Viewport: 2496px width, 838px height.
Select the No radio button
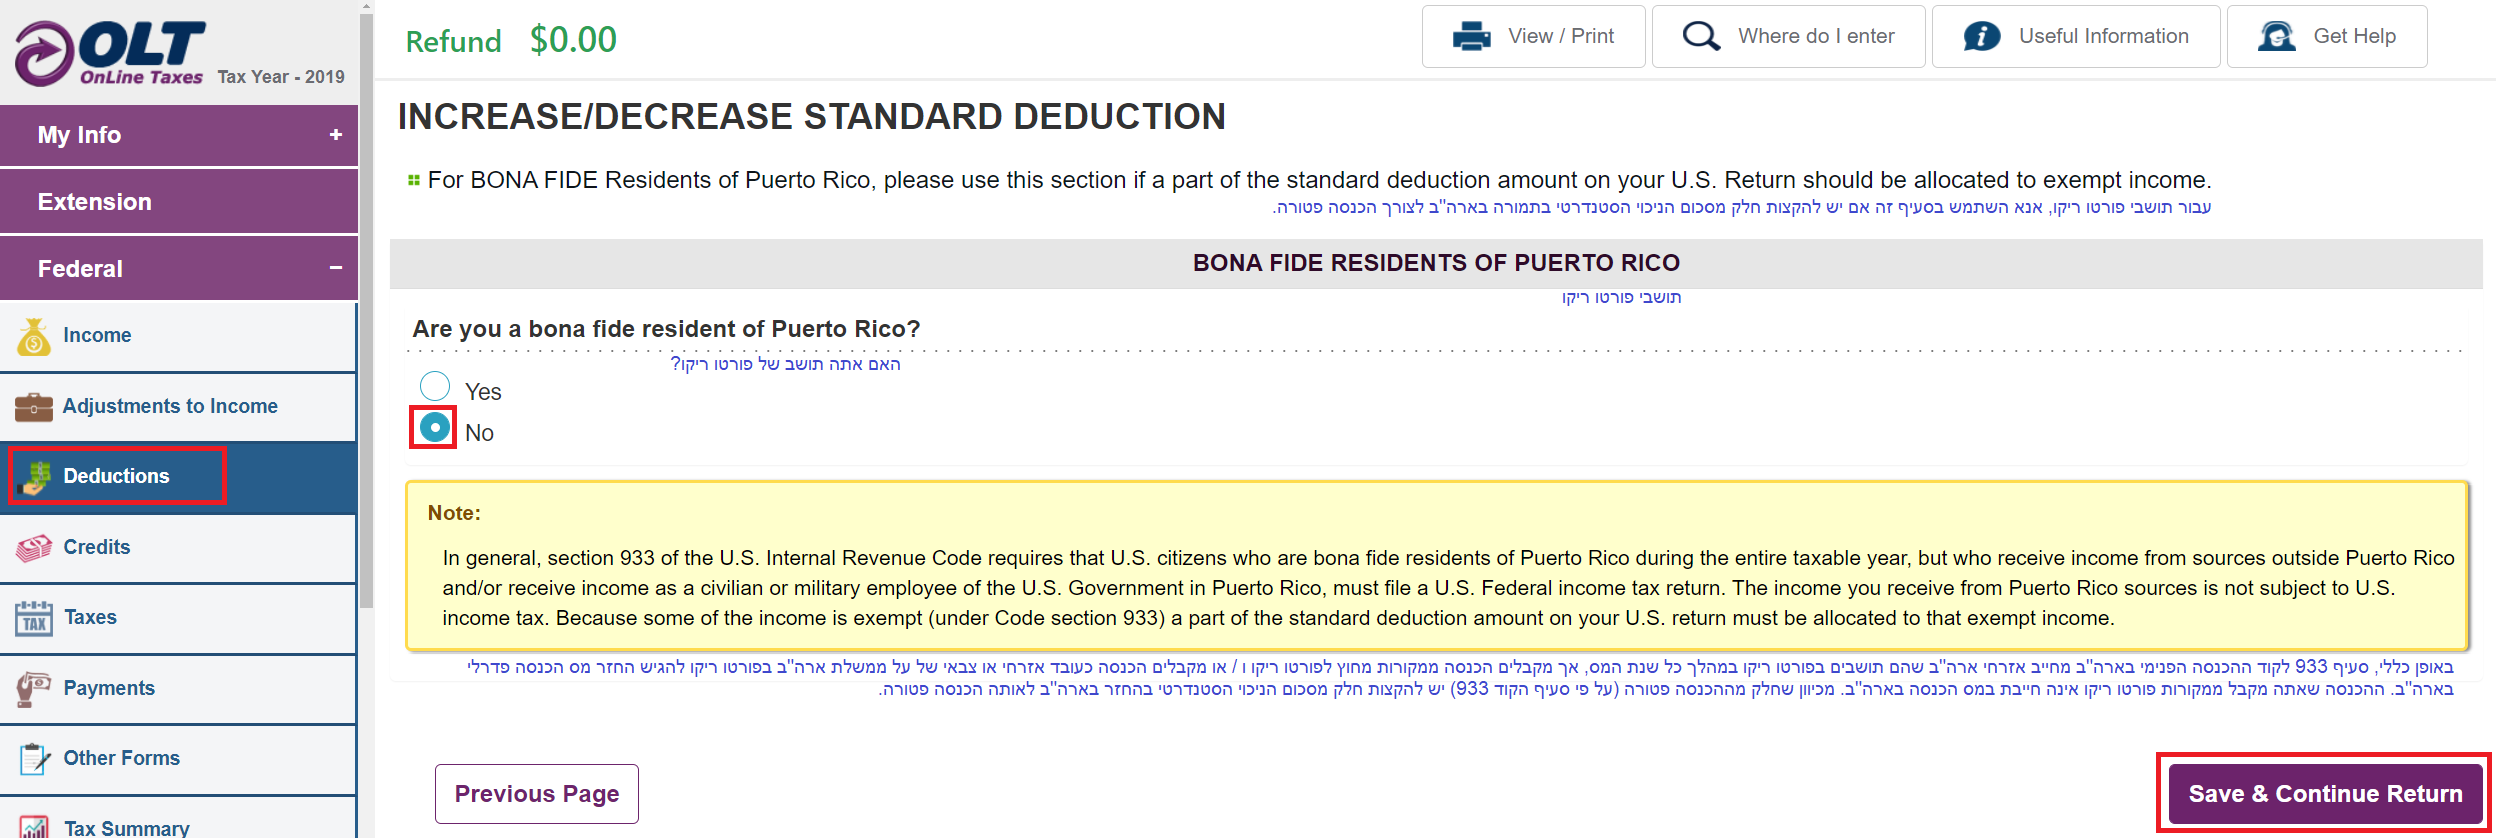435,427
